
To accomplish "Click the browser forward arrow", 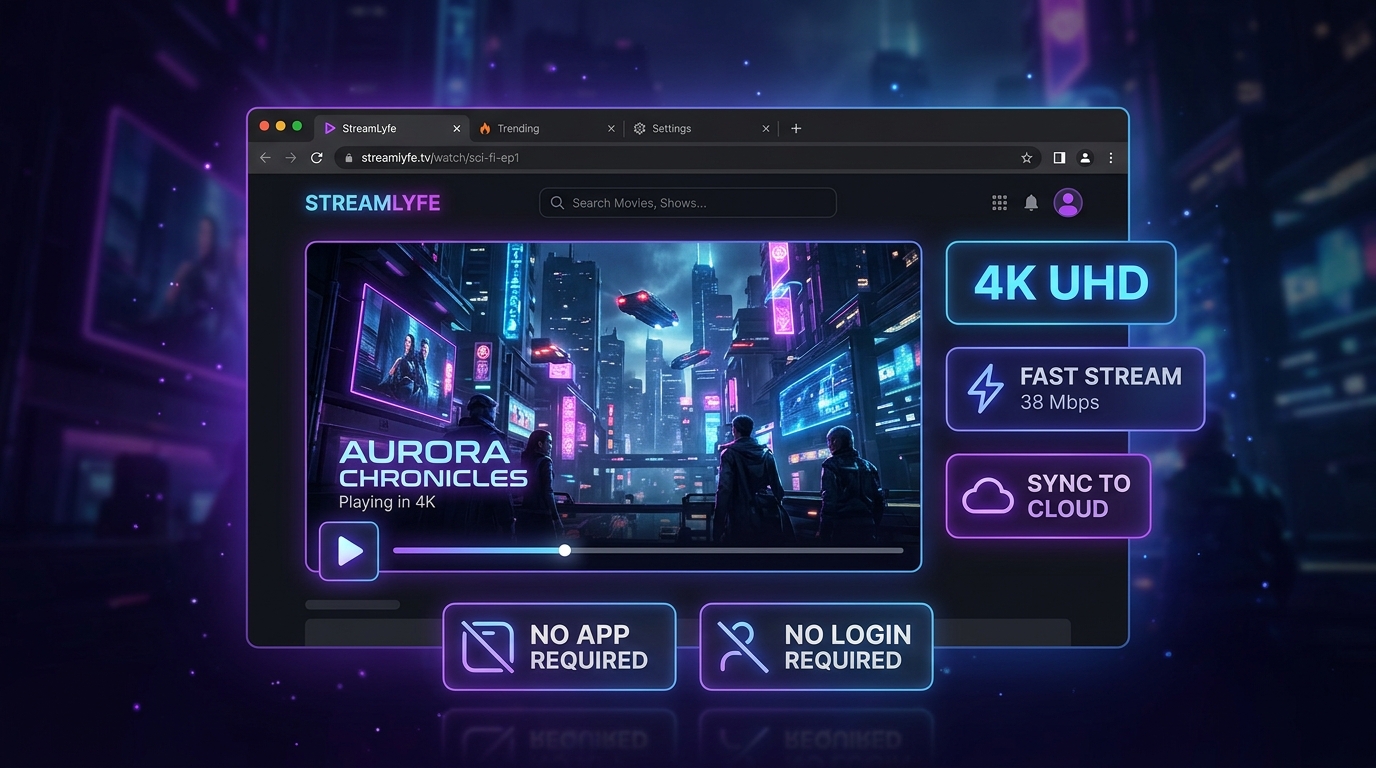I will coord(291,158).
